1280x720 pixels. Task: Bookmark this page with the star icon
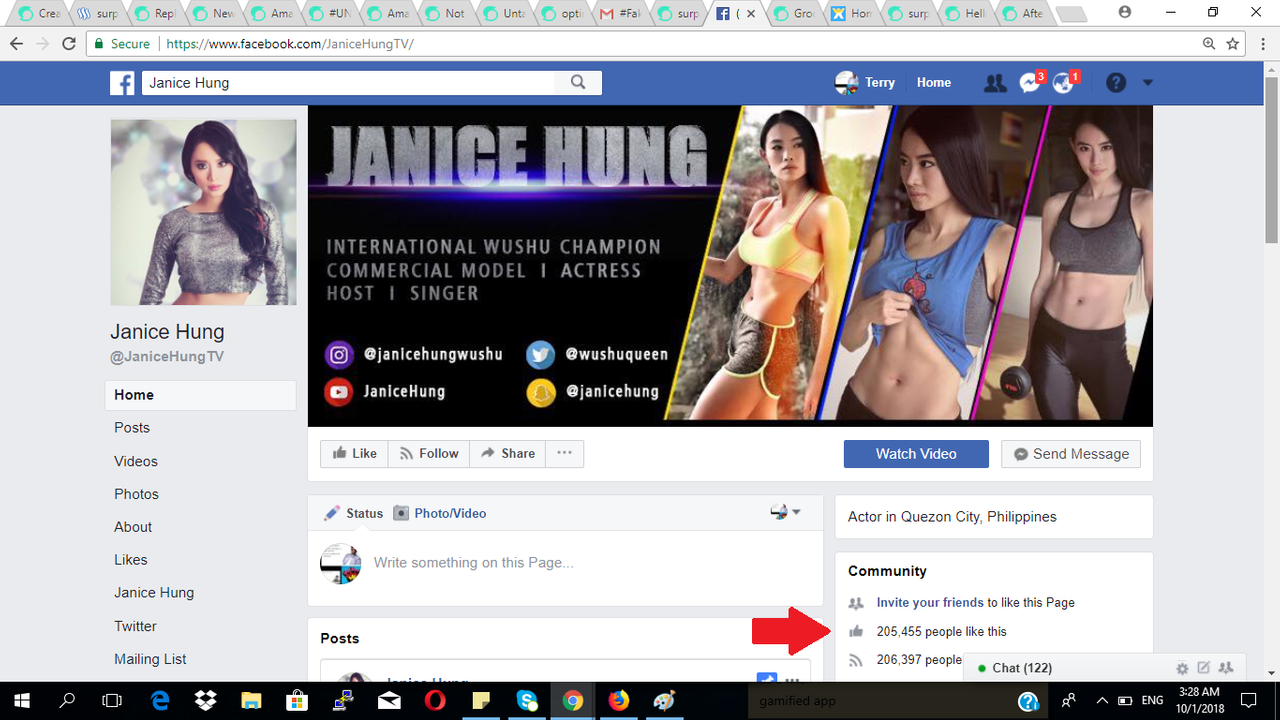[x=1233, y=44]
